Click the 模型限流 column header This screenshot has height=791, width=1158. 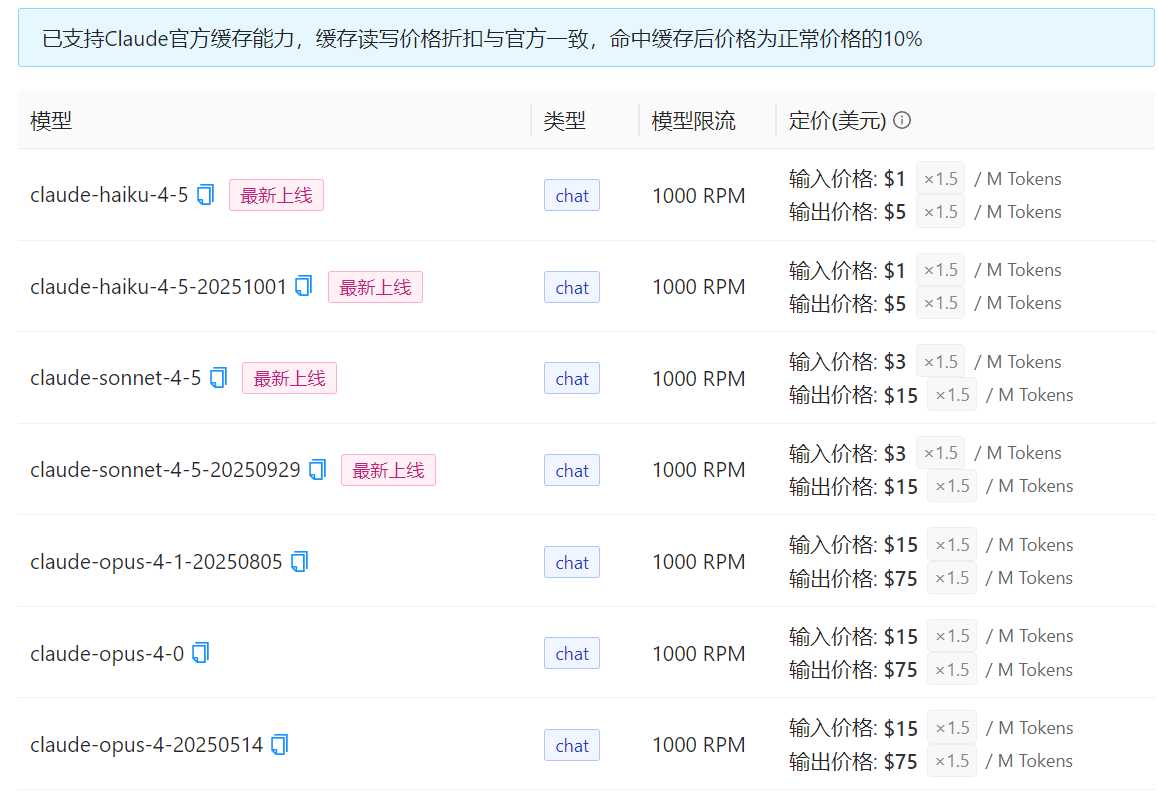click(x=693, y=121)
